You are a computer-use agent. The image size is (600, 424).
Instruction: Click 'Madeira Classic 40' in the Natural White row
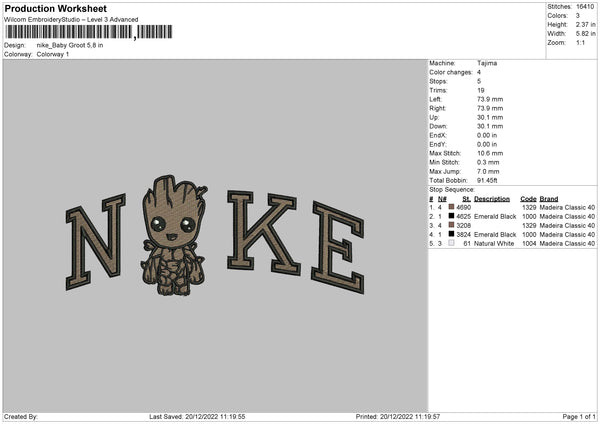(x=567, y=243)
